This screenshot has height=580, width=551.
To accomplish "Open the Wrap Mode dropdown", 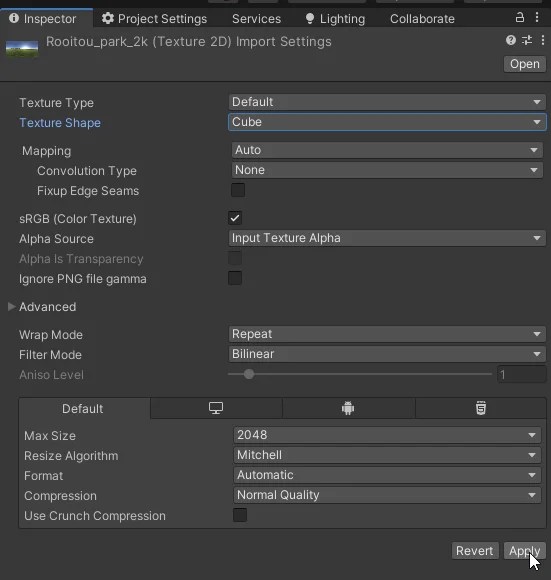I will click(x=387, y=334).
